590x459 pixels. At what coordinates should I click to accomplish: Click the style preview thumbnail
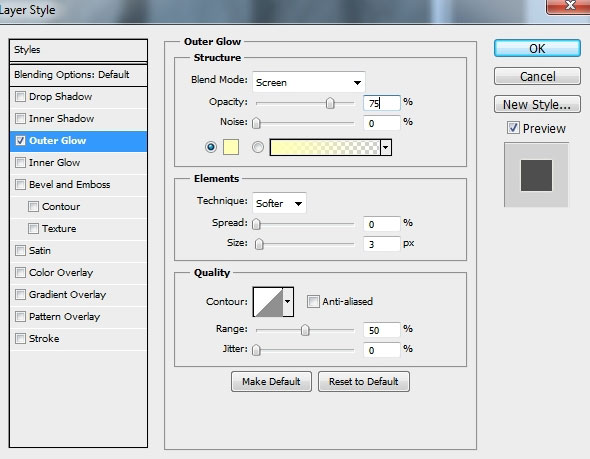[x=536, y=175]
